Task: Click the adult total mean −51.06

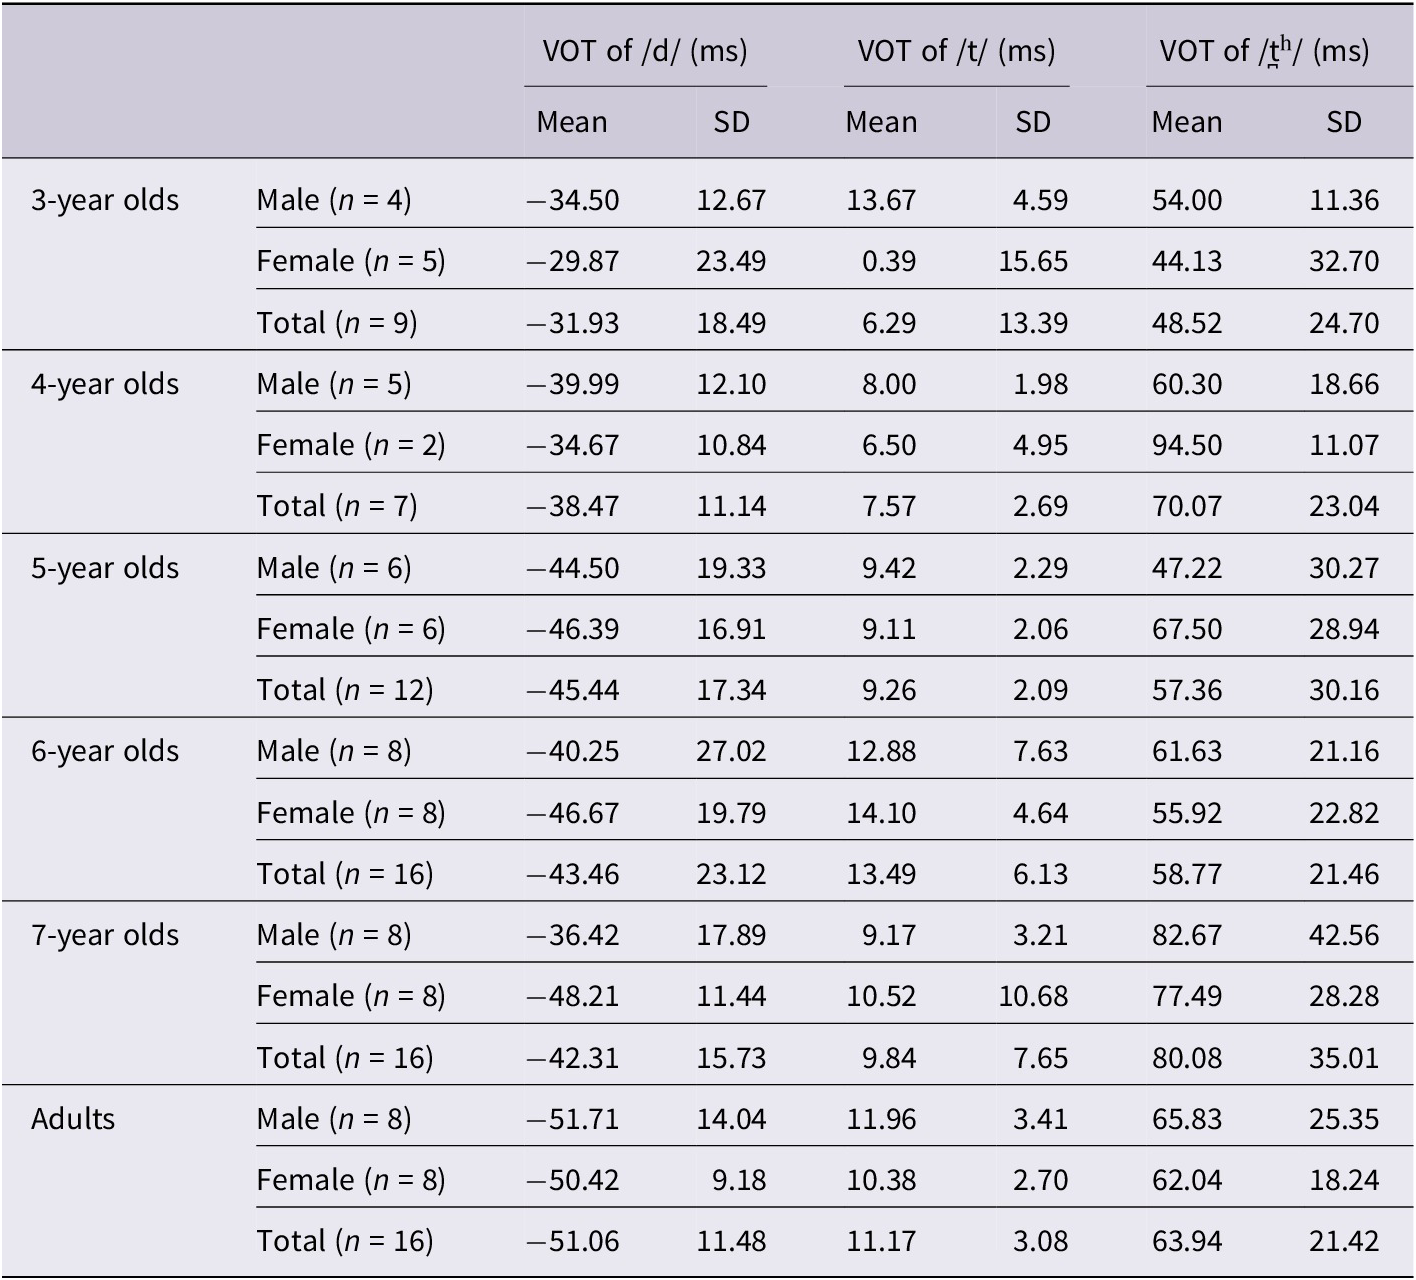Action: coord(573,1241)
